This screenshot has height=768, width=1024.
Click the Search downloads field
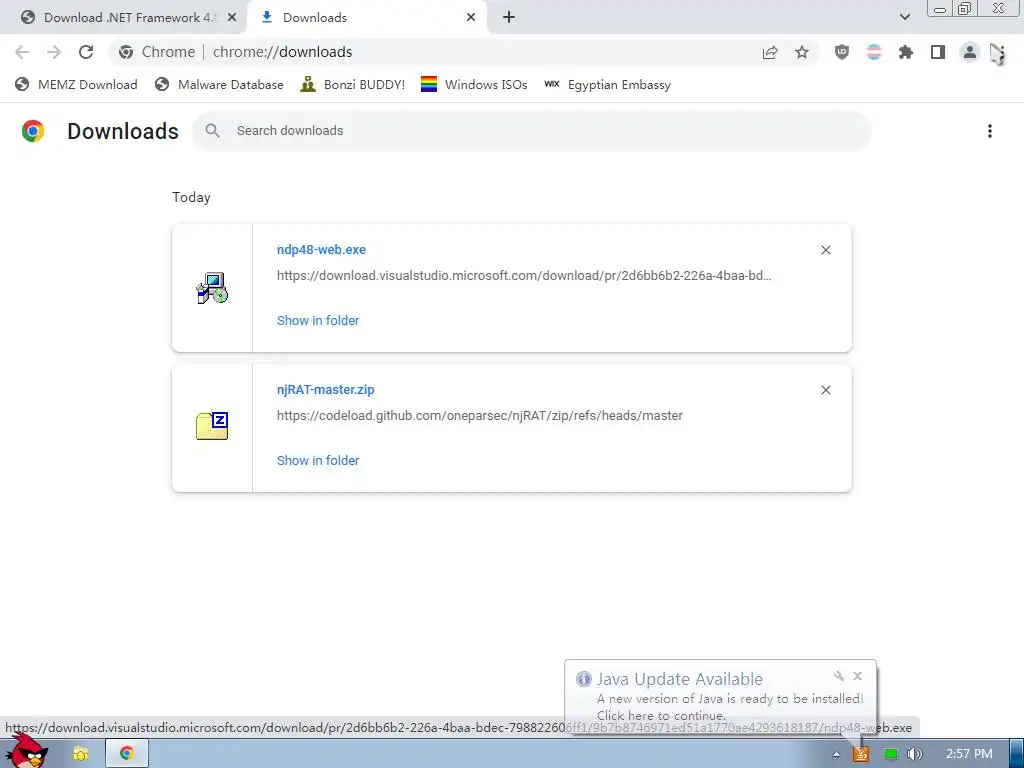click(x=532, y=131)
